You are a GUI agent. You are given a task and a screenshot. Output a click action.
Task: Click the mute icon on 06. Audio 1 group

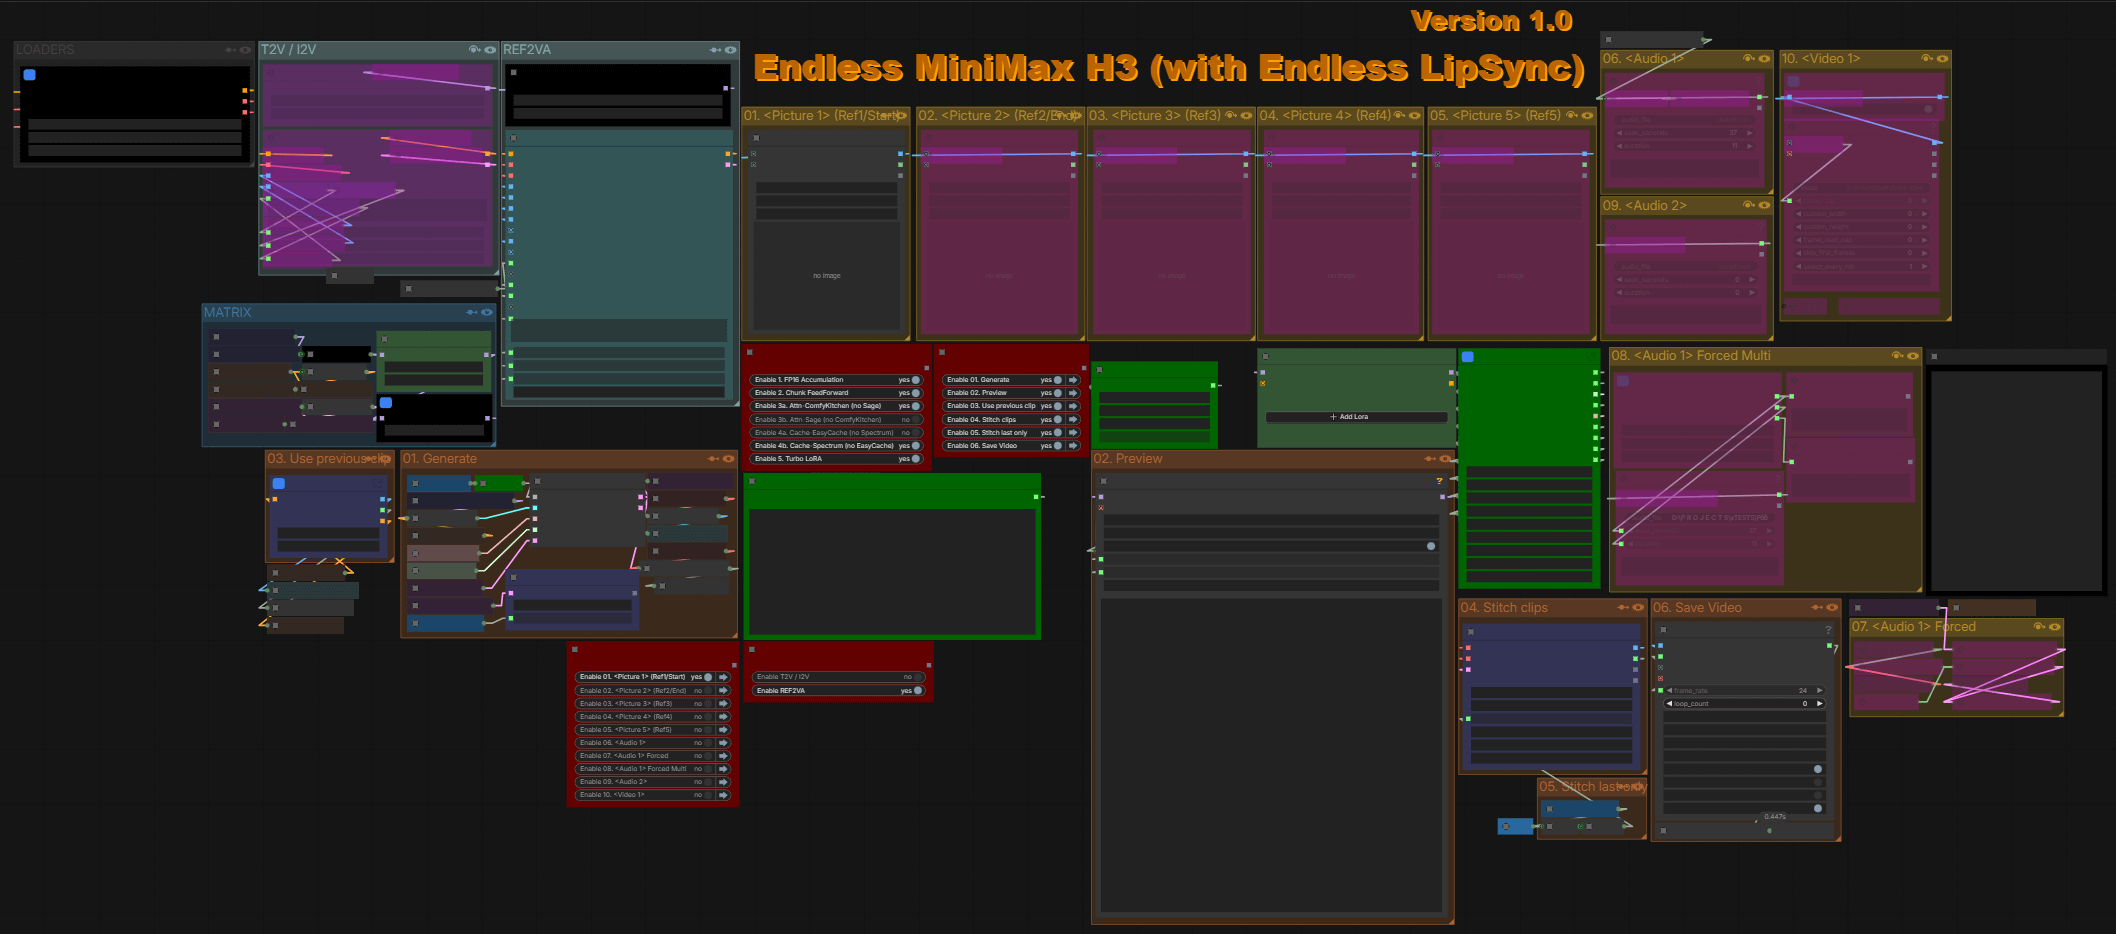pyautogui.click(x=1748, y=59)
